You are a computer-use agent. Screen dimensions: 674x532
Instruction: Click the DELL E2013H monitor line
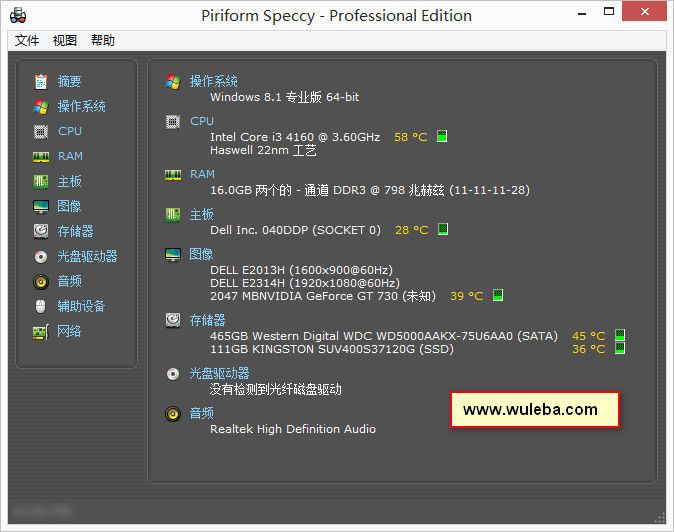(x=301, y=270)
